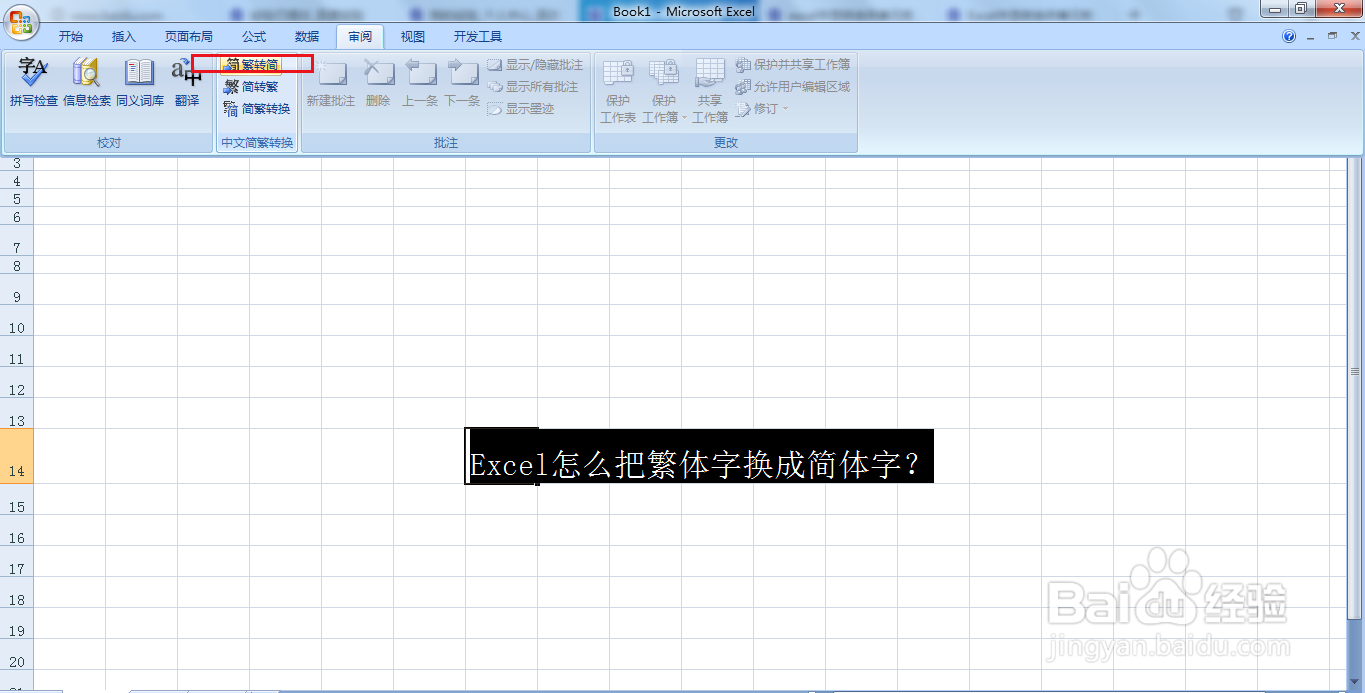Restore the workbook window in ribbon bar
Viewport: 1365px width, 693px height.
tap(1331, 36)
